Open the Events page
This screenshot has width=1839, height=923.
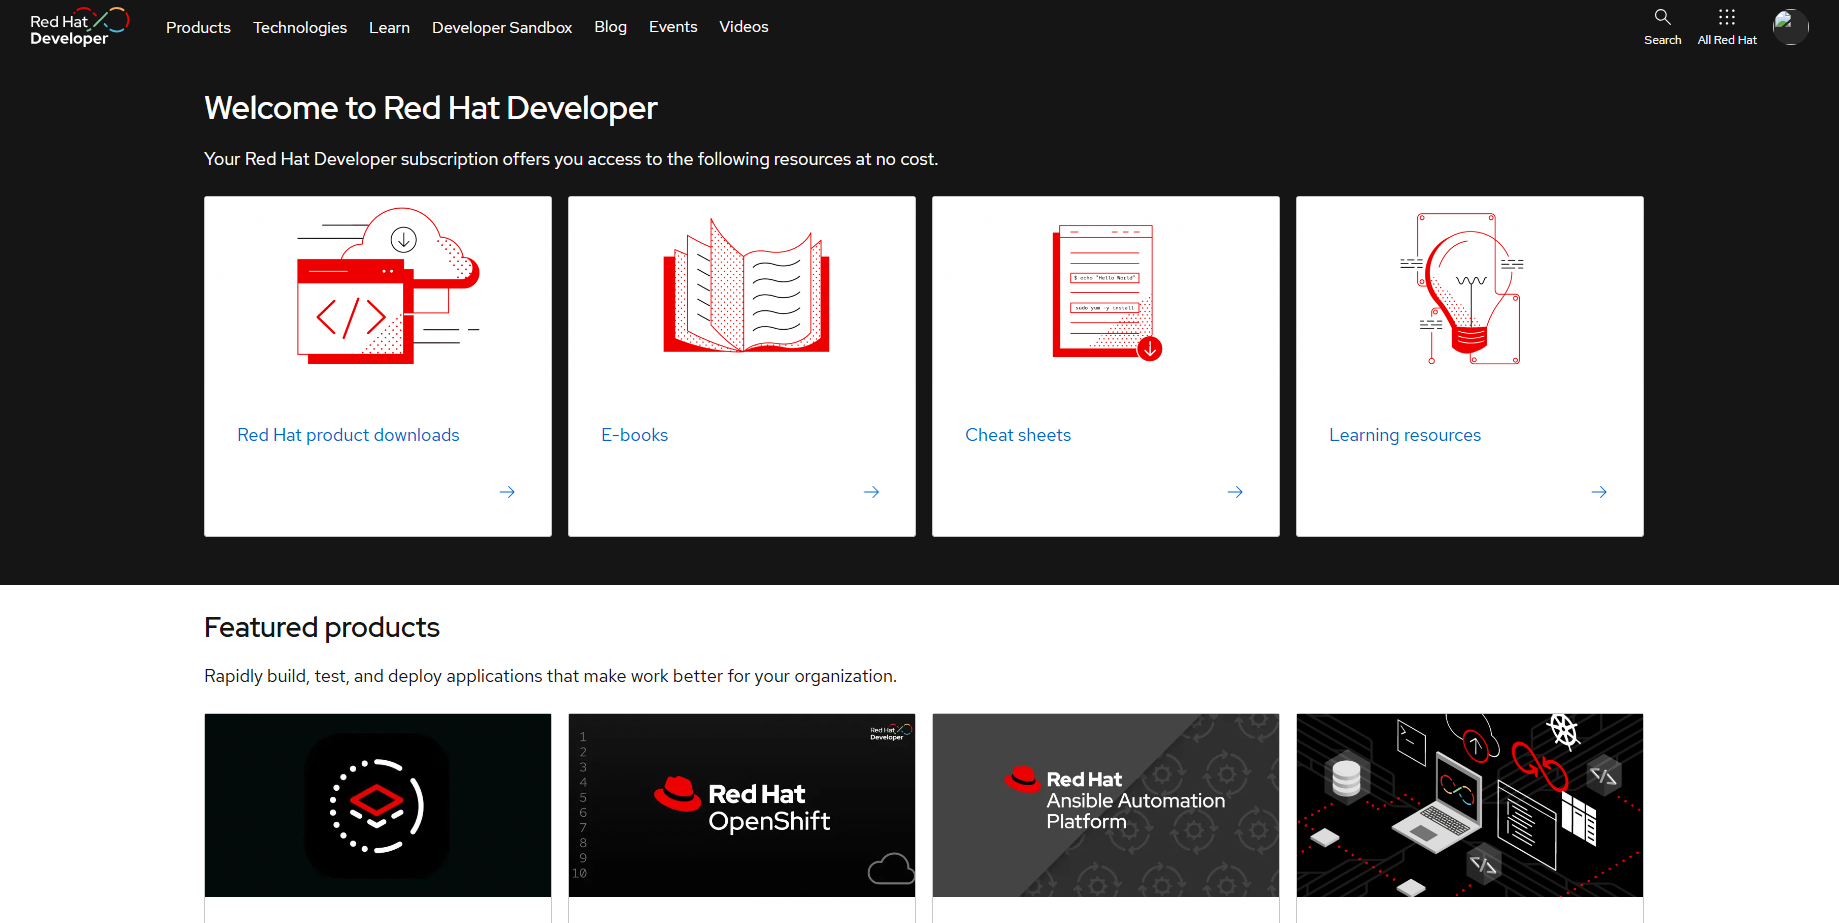pos(673,27)
